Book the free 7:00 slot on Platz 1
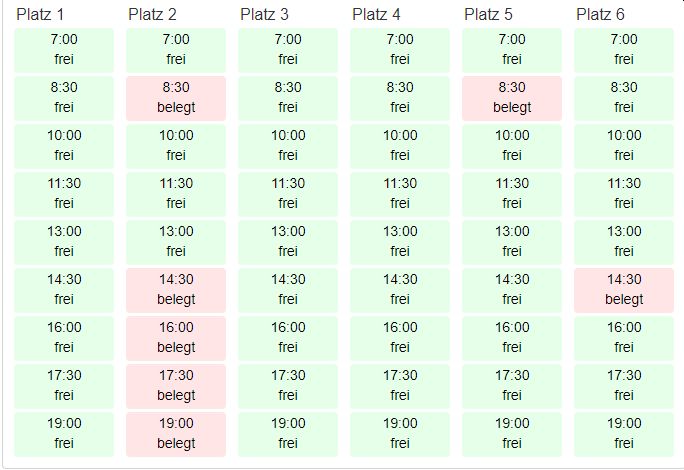 click(64, 50)
